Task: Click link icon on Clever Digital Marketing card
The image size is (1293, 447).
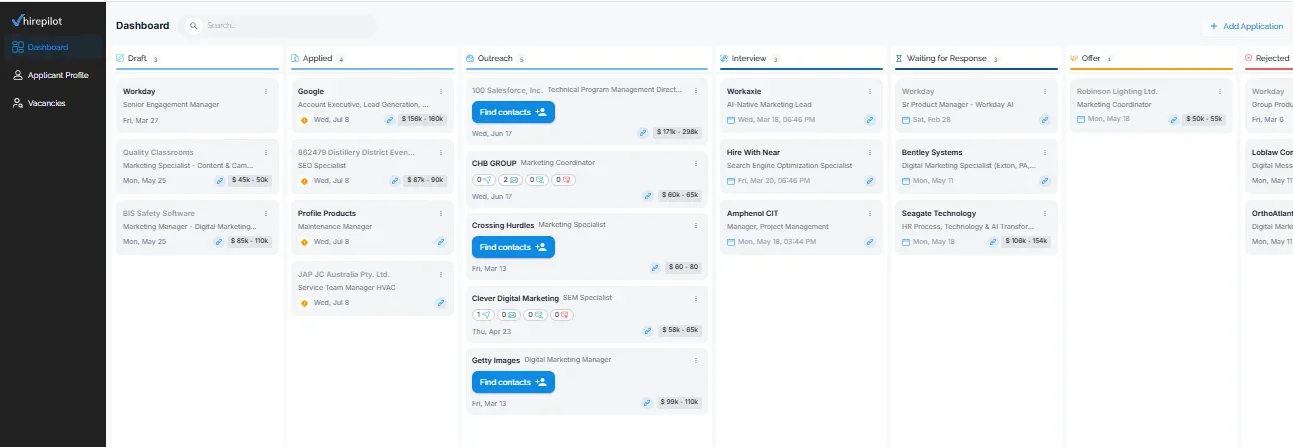Action: coord(646,330)
